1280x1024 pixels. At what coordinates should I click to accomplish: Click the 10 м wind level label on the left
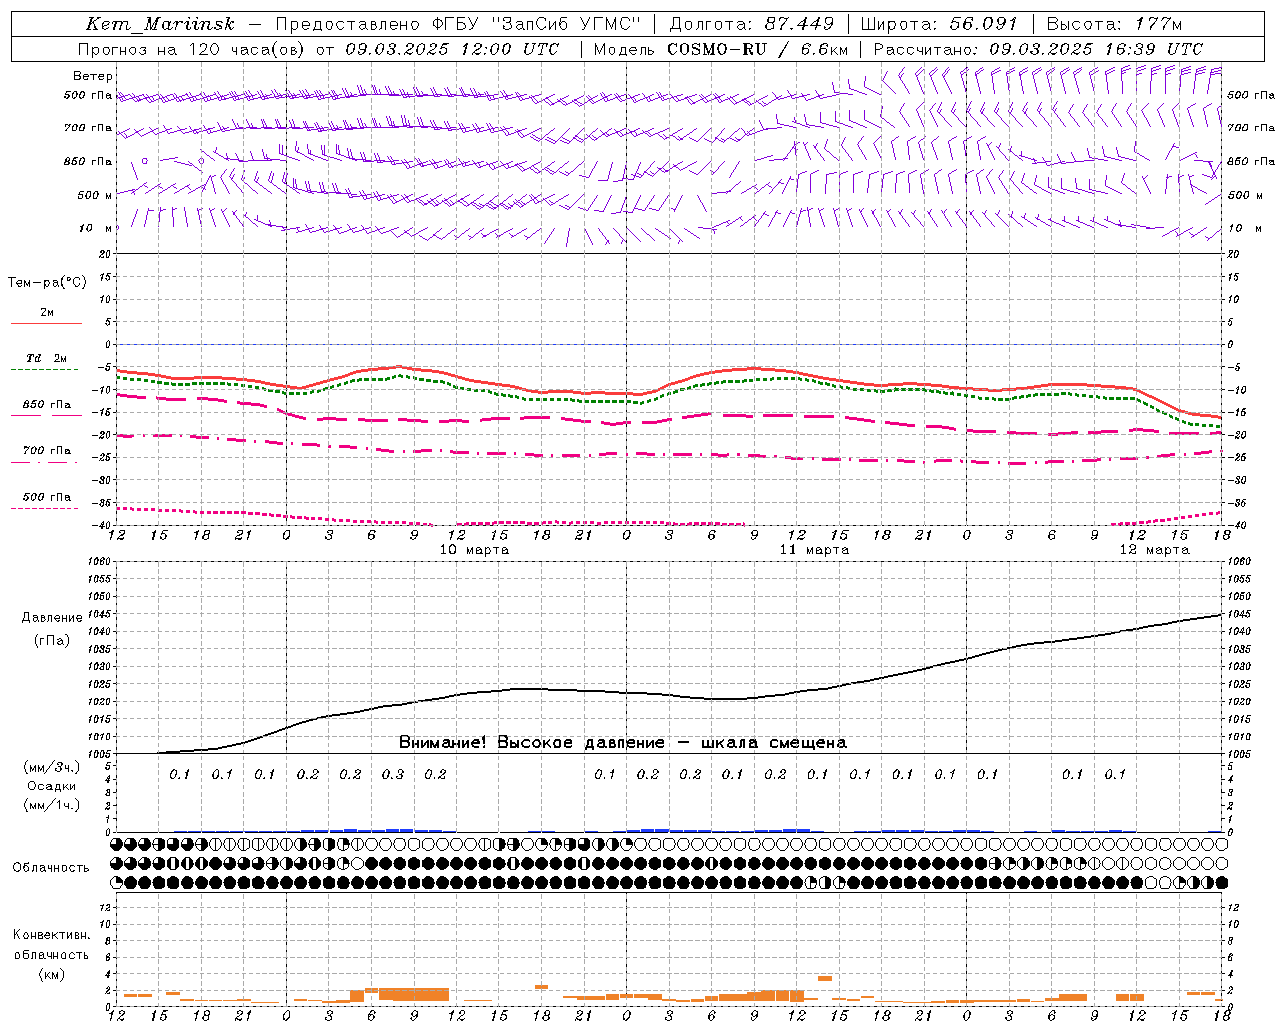coord(96,228)
